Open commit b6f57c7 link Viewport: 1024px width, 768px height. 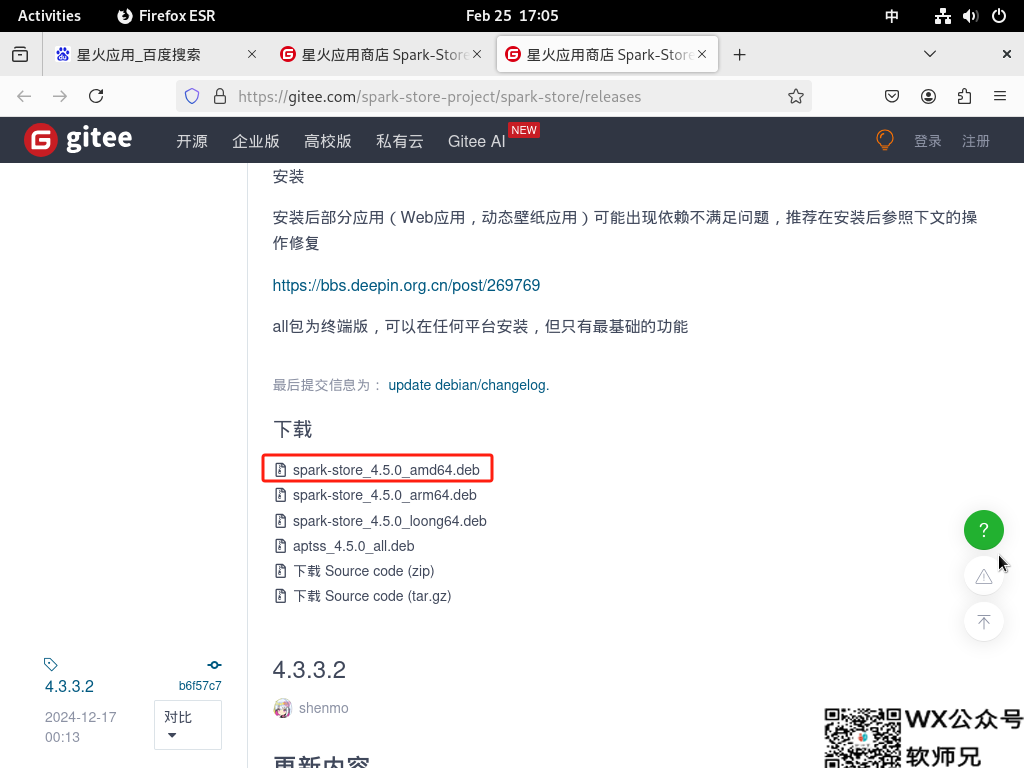pos(200,686)
